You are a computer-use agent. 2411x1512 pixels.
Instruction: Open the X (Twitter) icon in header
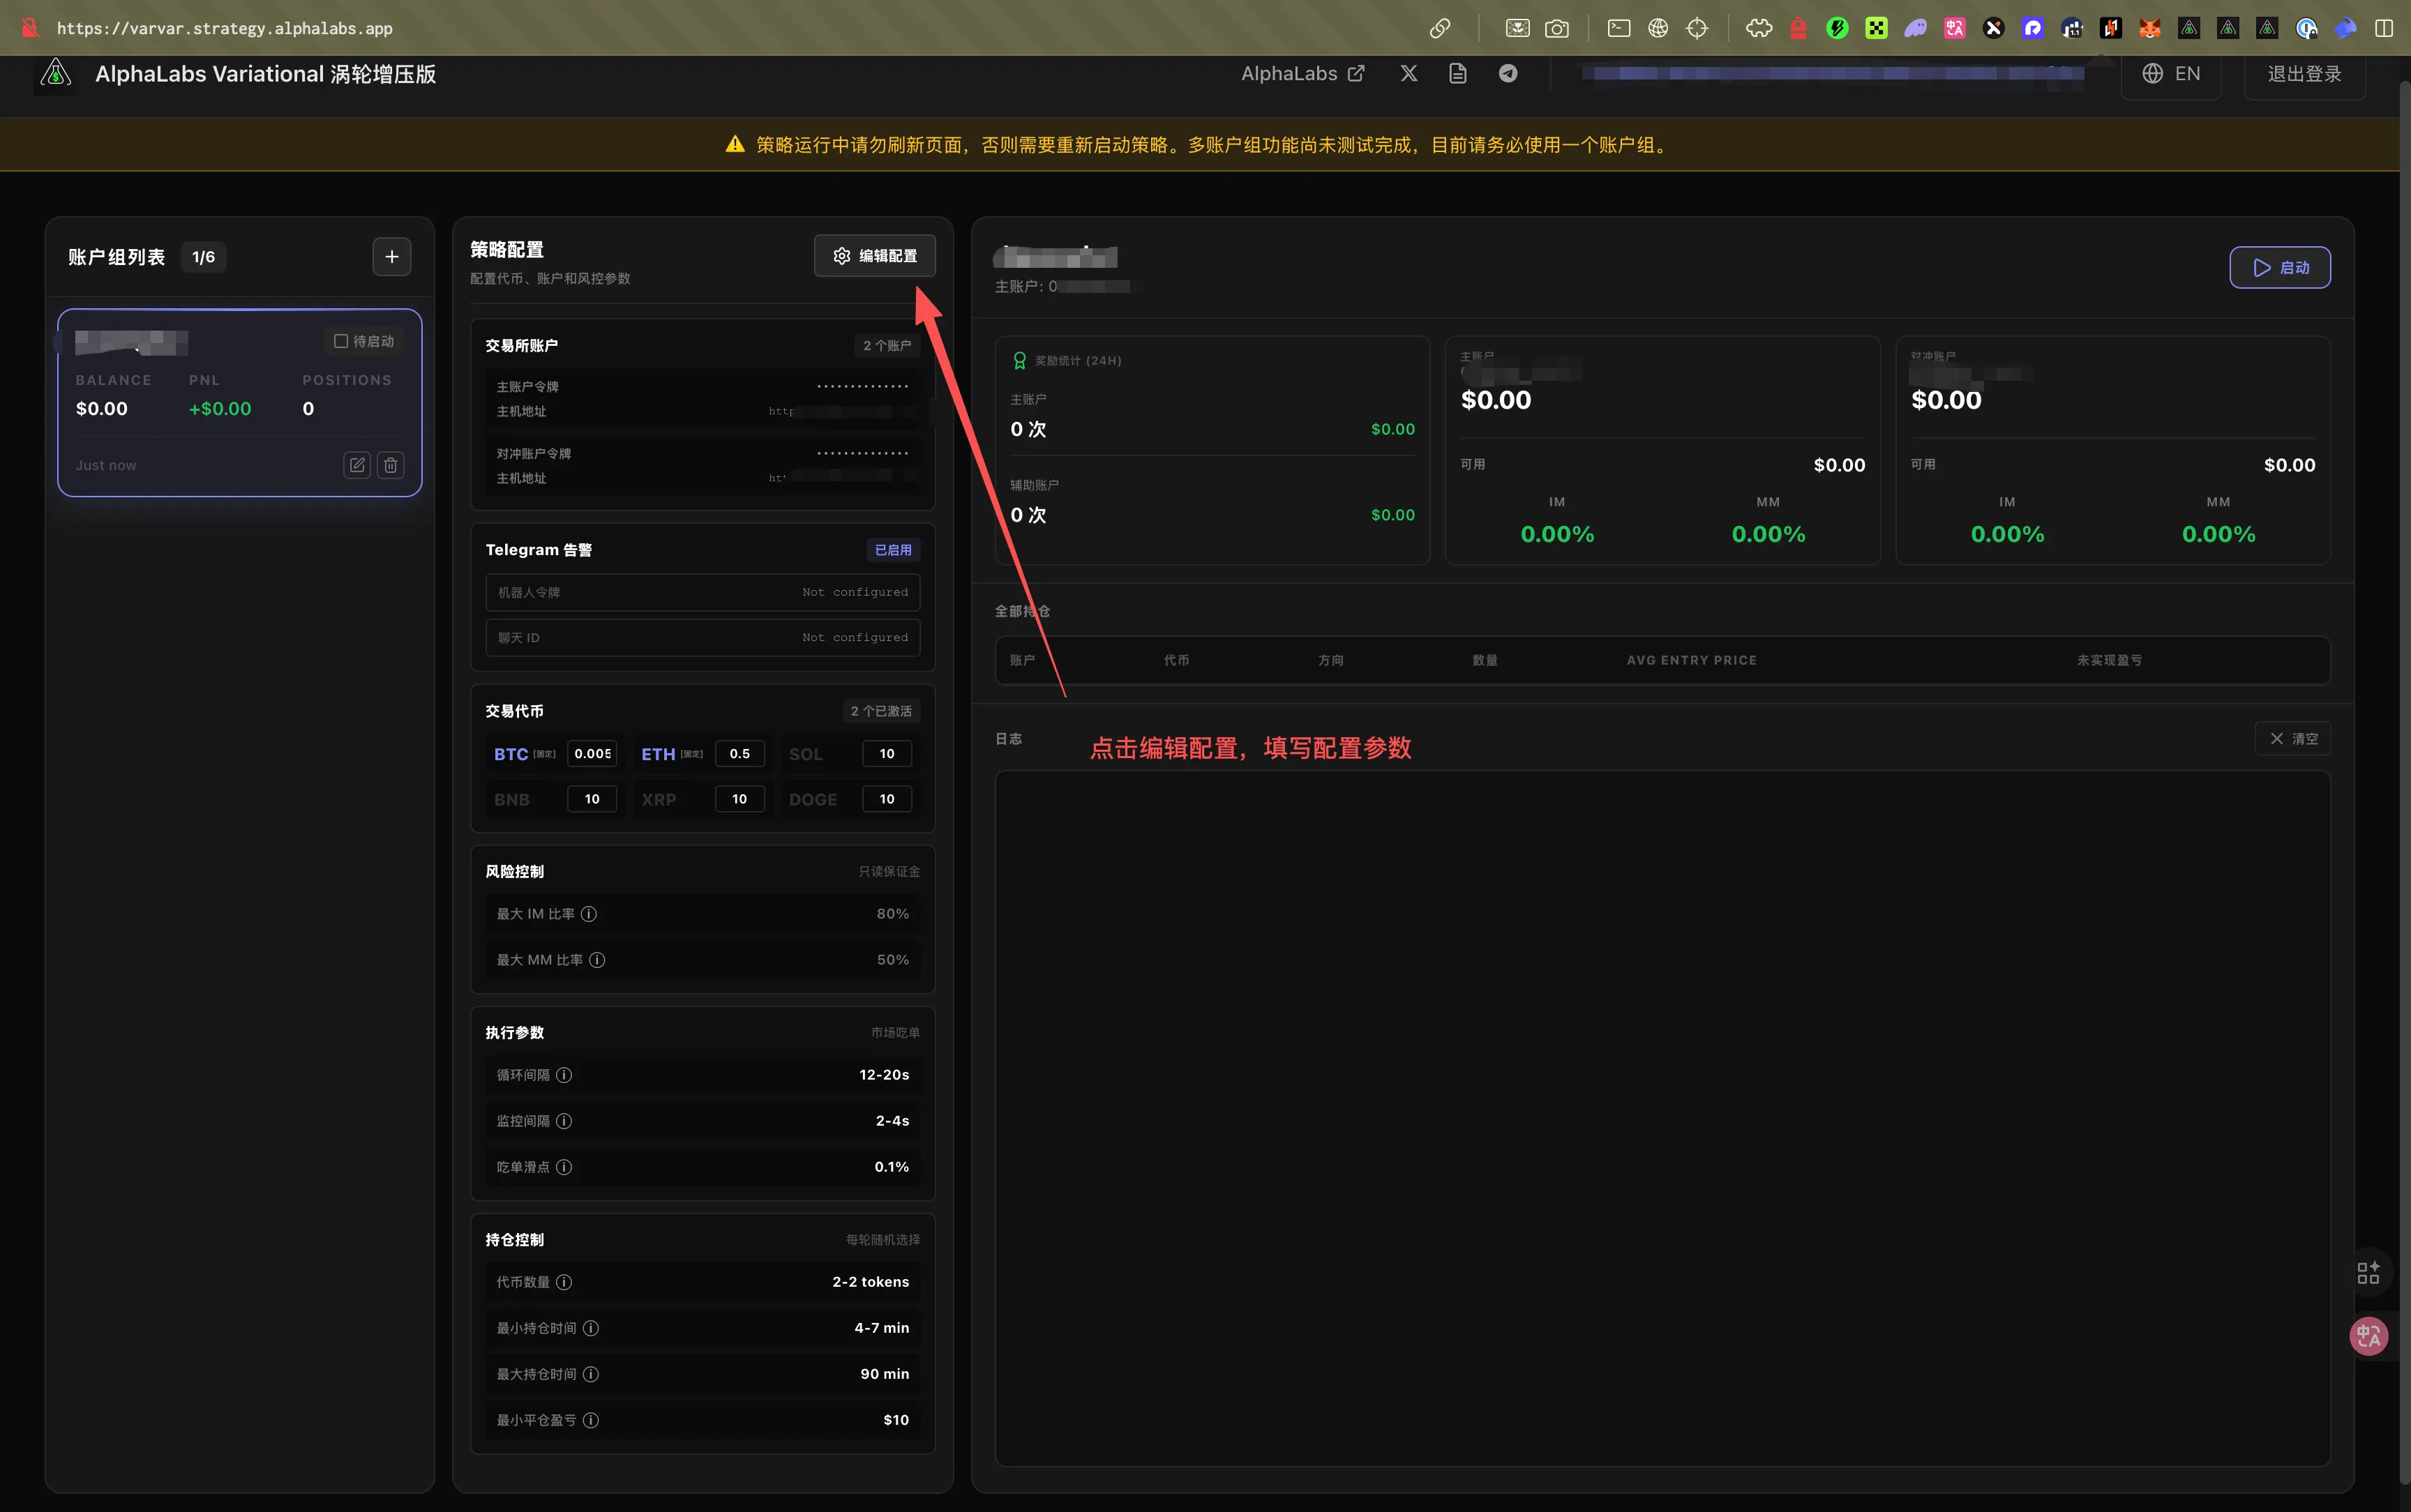[1408, 73]
